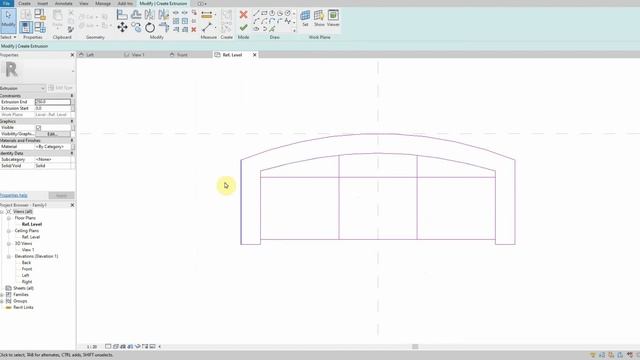Click the Material By Category field
The height and width of the screenshot is (360, 640).
(53, 147)
